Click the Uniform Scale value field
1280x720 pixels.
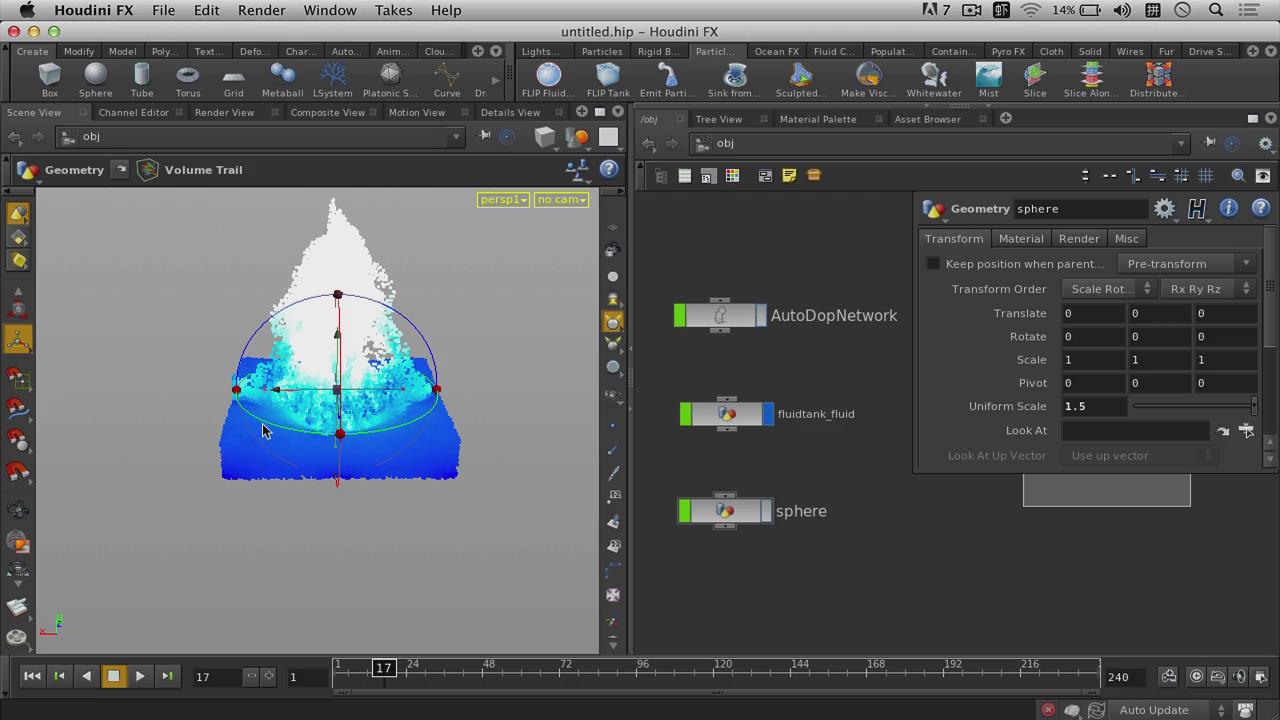(1094, 406)
